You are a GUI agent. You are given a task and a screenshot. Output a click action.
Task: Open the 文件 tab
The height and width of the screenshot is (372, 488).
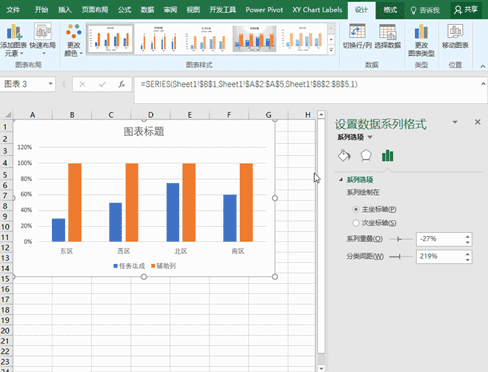pos(13,10)
